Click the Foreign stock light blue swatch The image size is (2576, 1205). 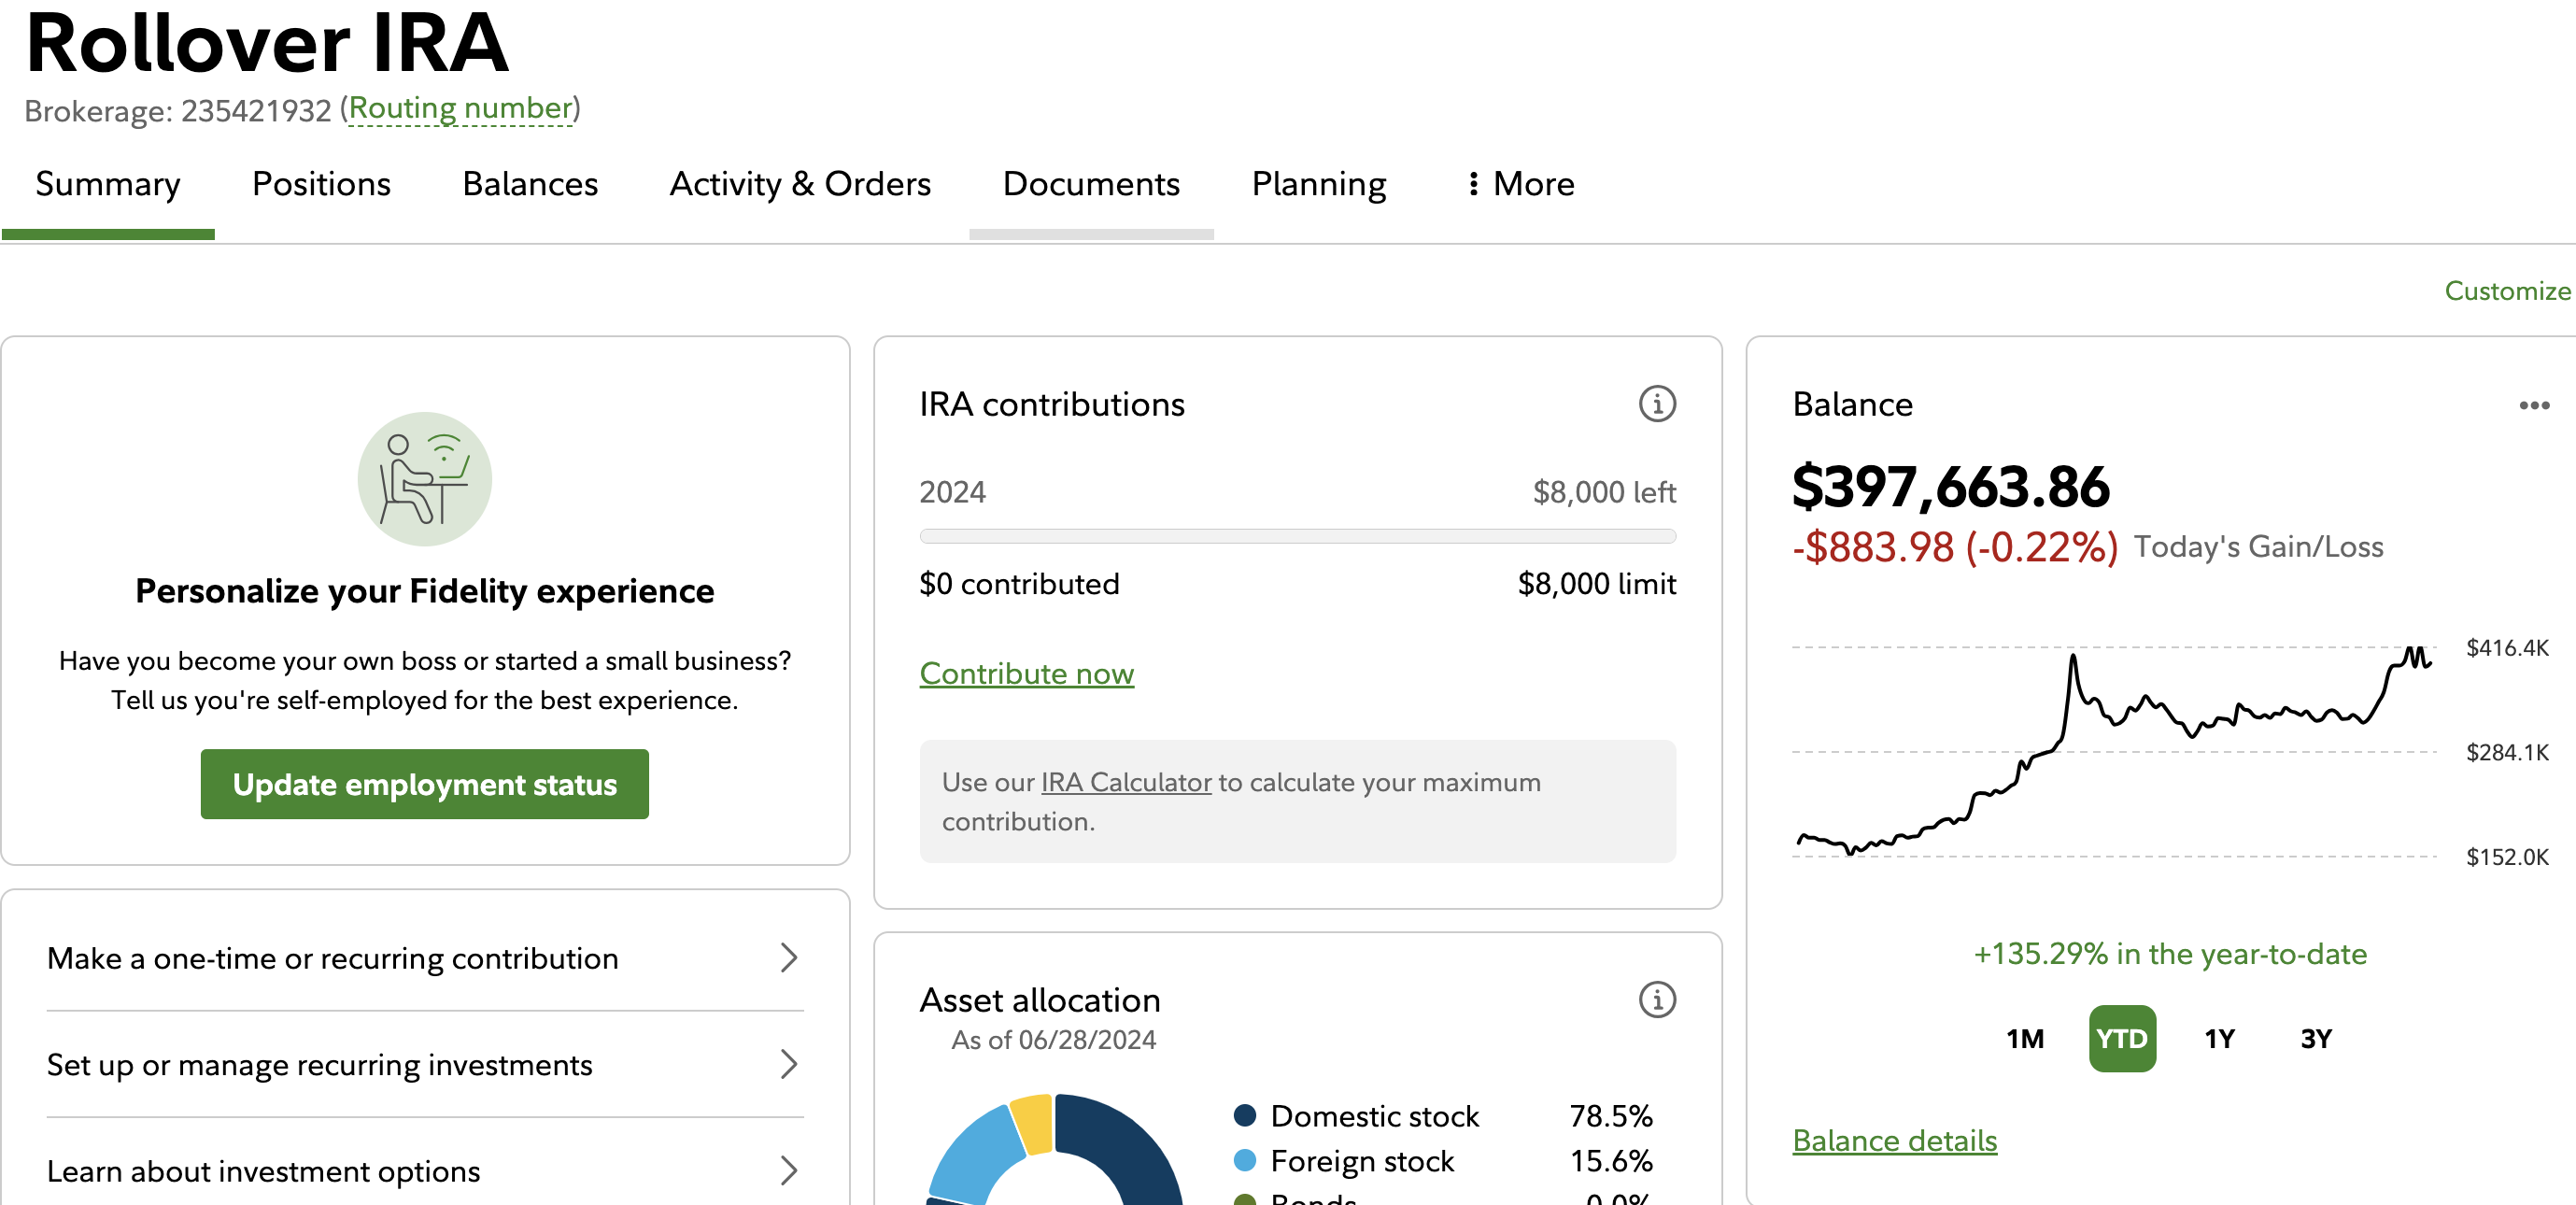[x=1245, y=1160]
